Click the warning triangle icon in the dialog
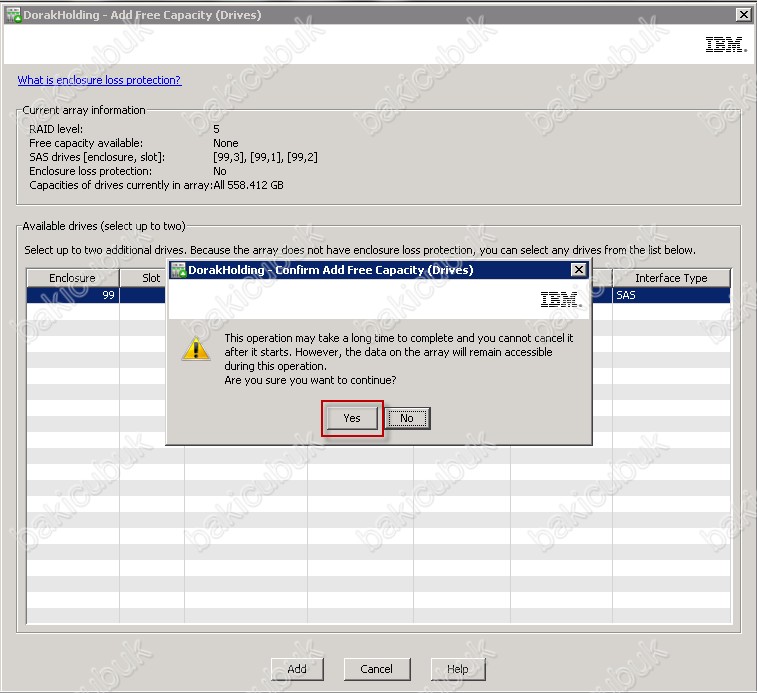 196,349
